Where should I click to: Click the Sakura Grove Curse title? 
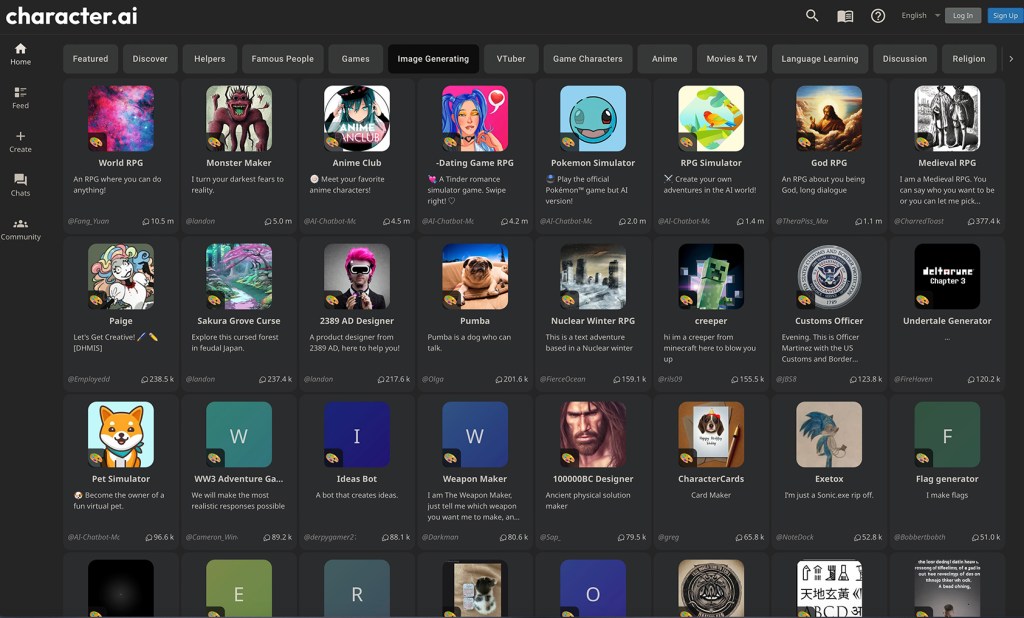click(x=239, y=321)
